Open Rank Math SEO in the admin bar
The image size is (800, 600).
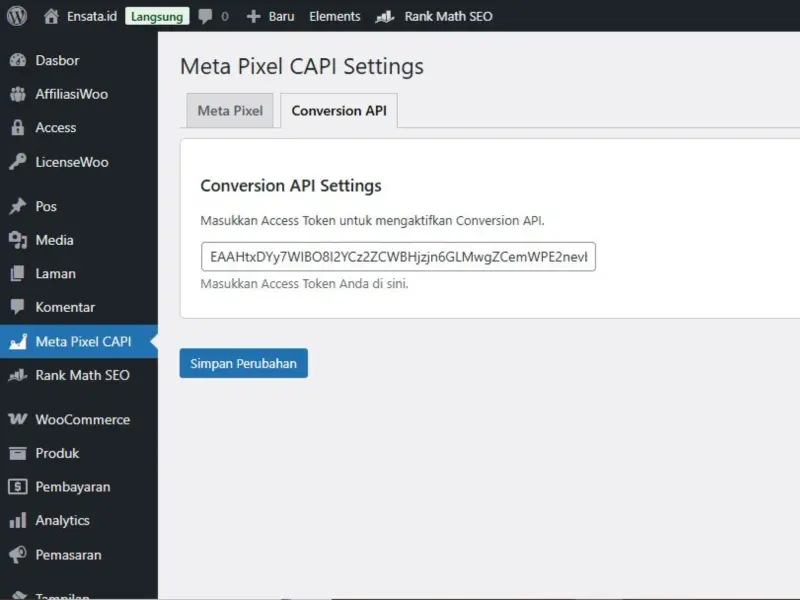point(434,16)
